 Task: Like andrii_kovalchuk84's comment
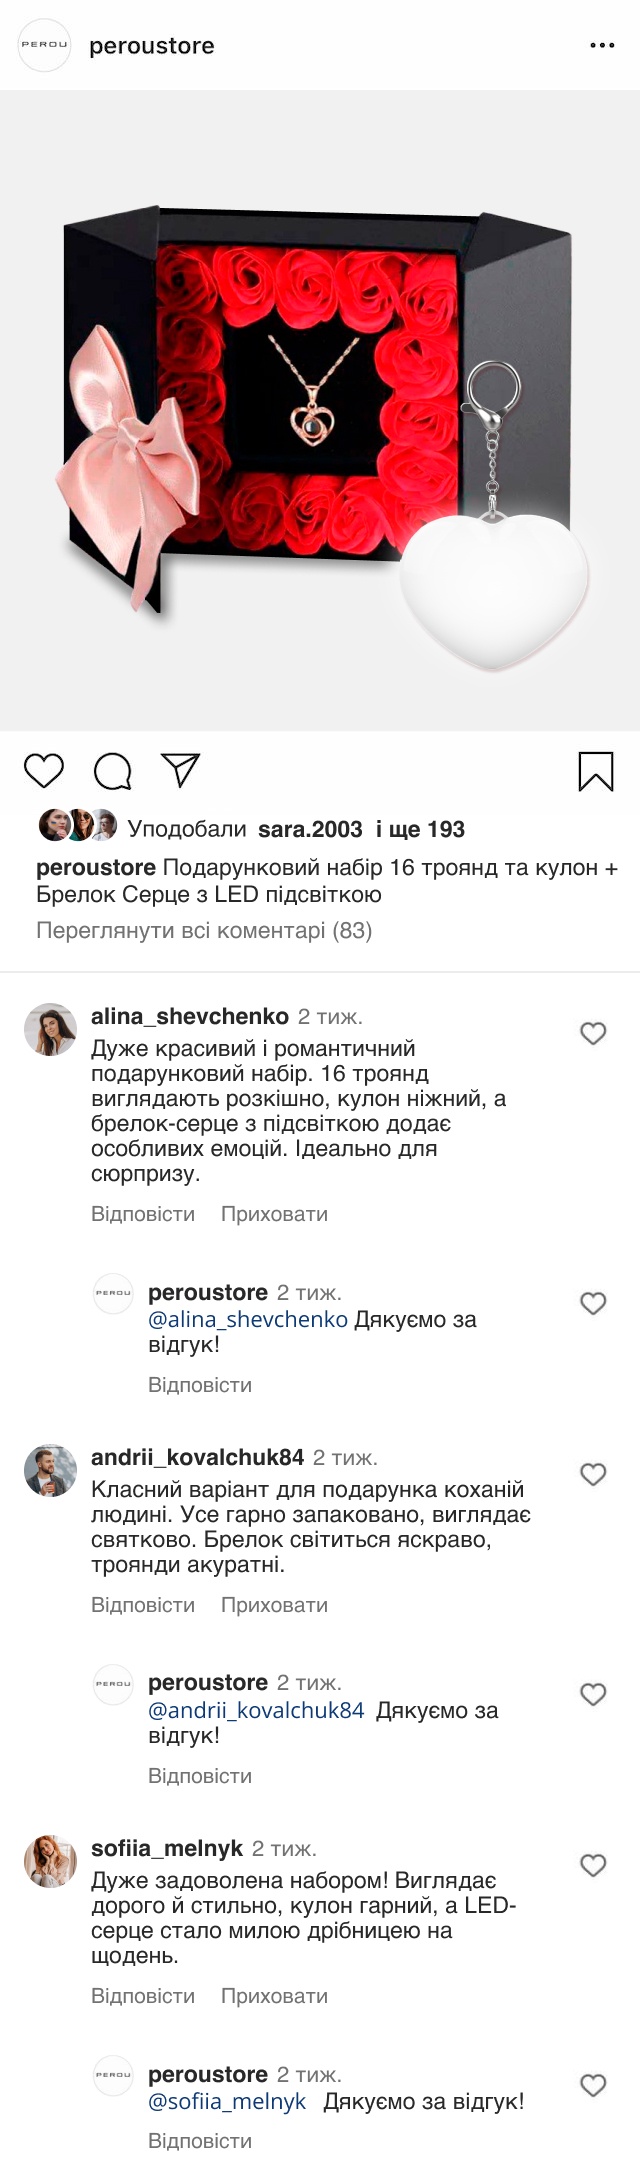click(594, 1474)
